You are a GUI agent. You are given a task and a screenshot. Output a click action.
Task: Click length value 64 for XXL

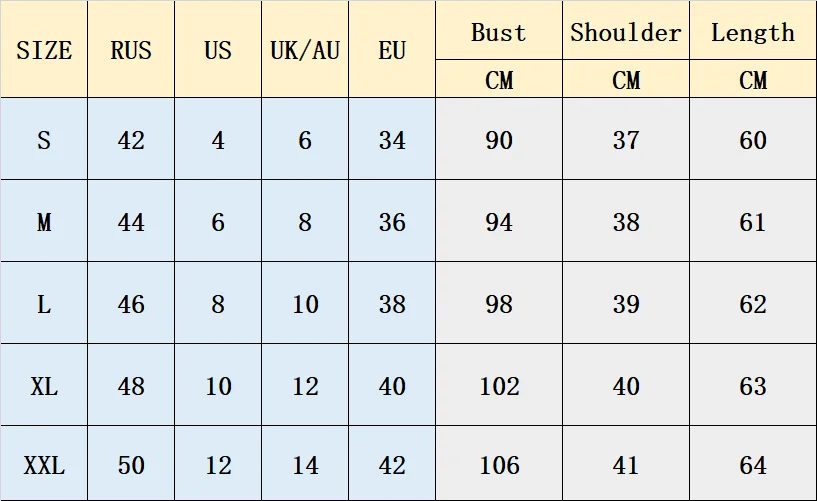(753, 465)
